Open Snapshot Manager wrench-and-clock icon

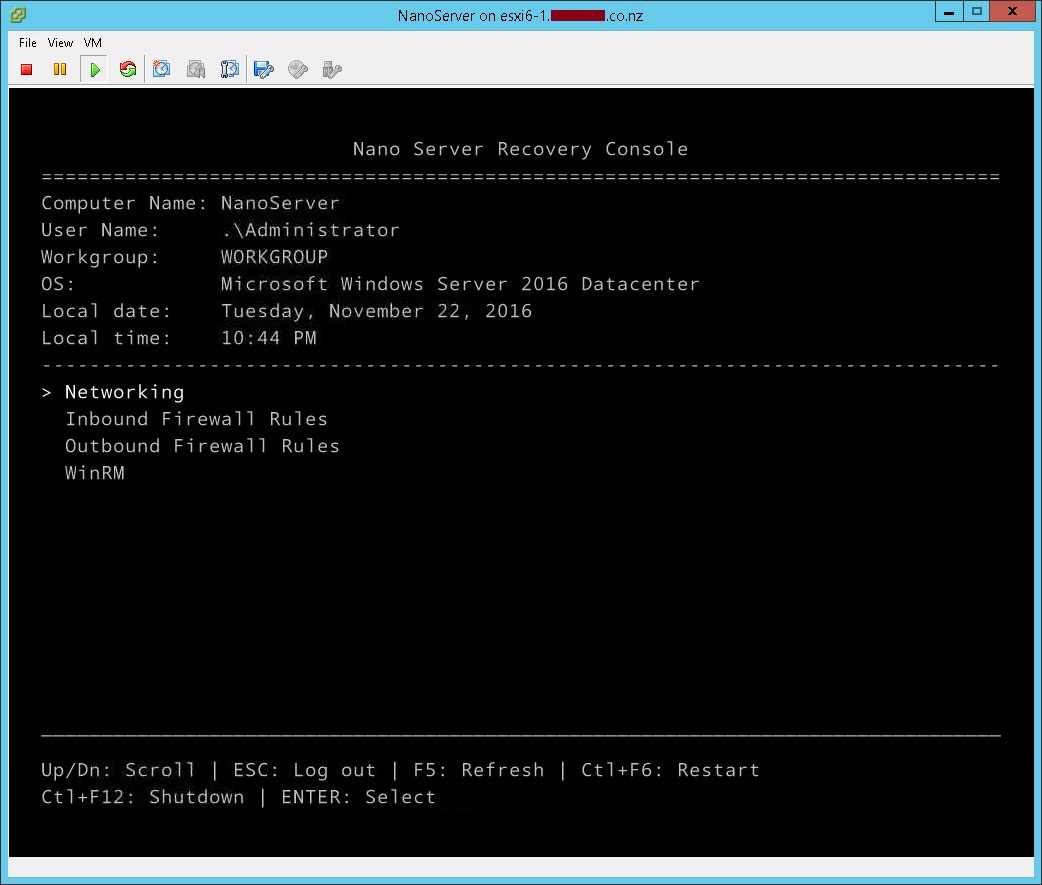pyautogui.click(x=229, y=69)
